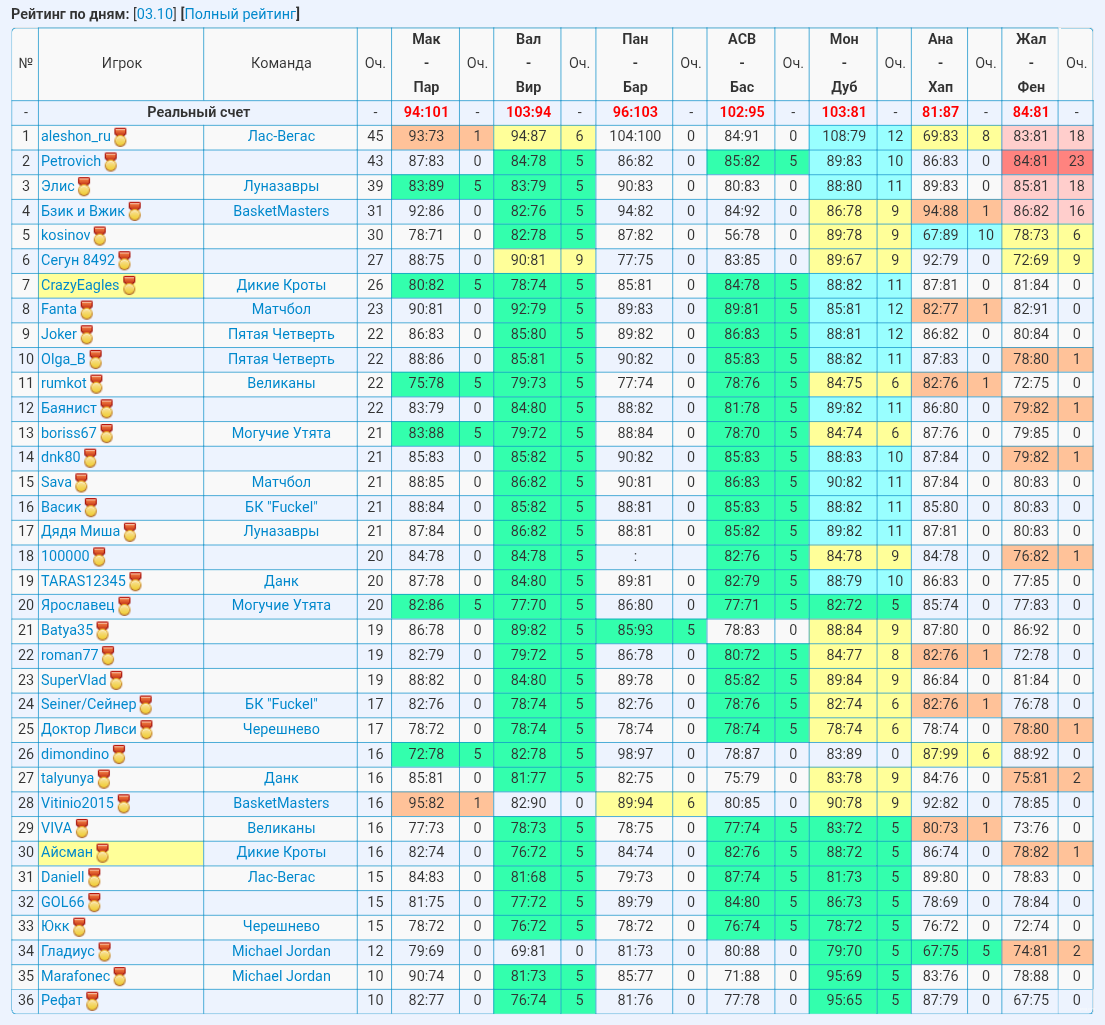Click the Команда column header
This screenshot has width=1105, height=1025.
click(280, 63)
